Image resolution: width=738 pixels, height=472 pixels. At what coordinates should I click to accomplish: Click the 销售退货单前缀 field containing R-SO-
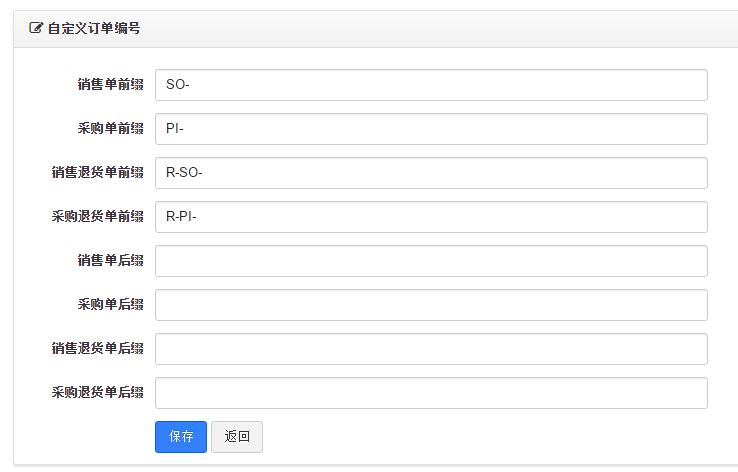coord(431,173)
